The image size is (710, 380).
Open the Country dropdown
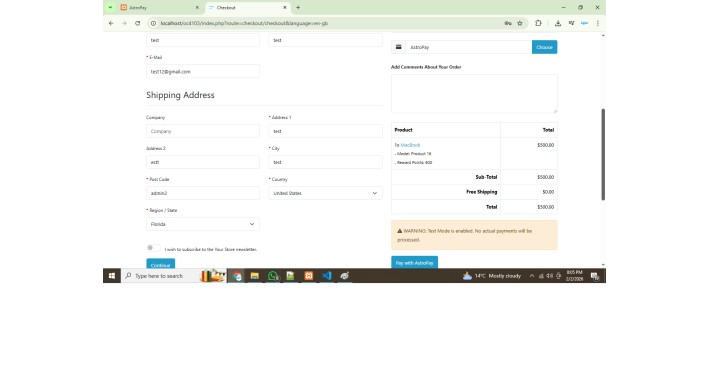(325, 193)
